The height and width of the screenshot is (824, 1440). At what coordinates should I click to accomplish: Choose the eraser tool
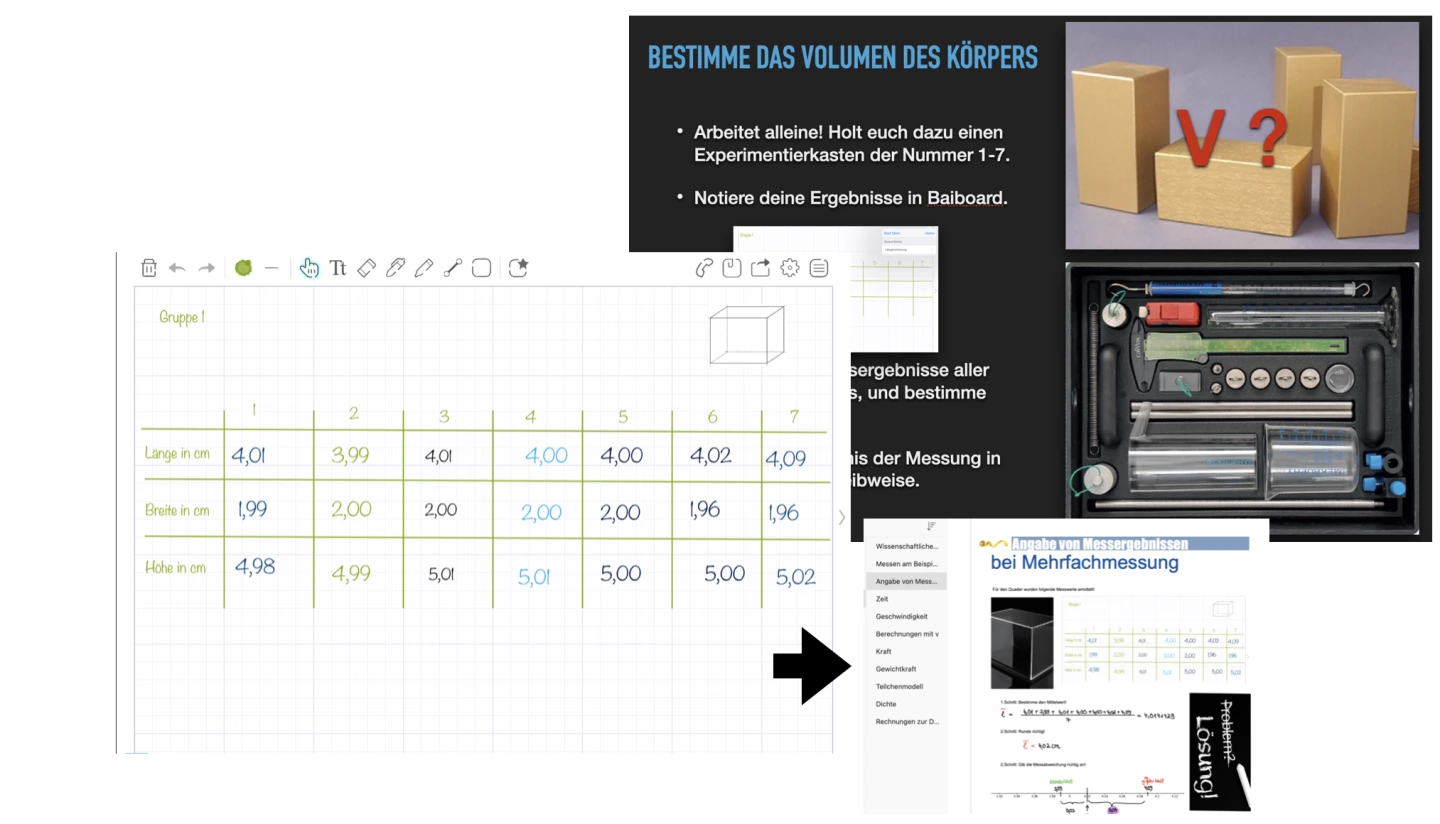[366, 267]
